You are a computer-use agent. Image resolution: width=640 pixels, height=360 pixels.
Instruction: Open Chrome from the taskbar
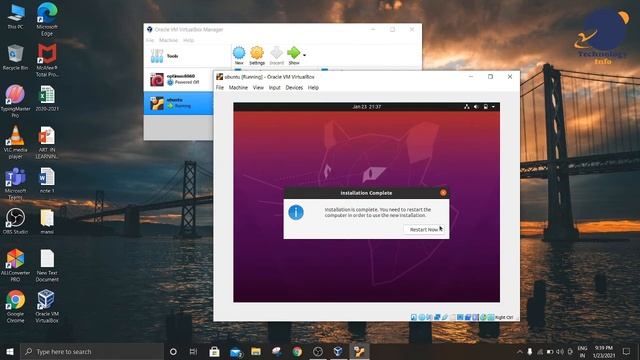[x=297, y=351]
